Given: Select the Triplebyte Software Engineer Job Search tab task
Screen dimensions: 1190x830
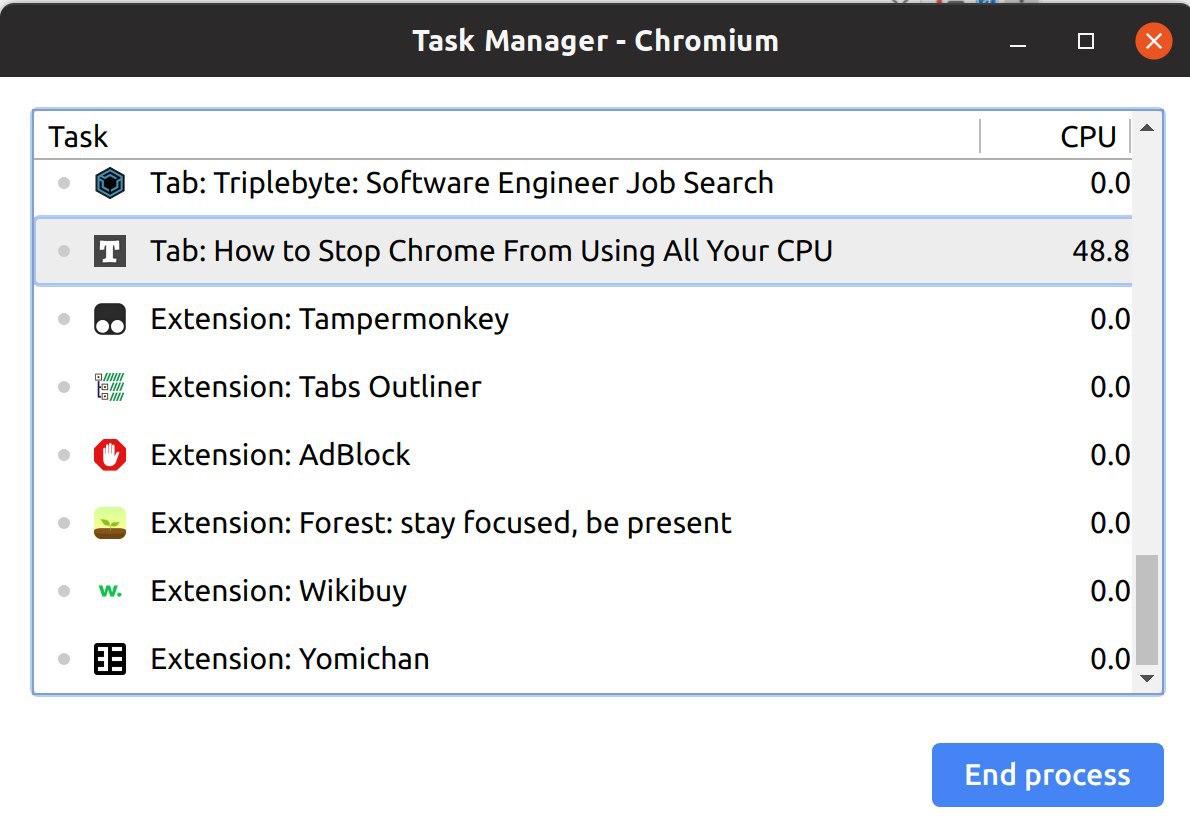Looking at the screenshot, I should (x=583, y=183).
